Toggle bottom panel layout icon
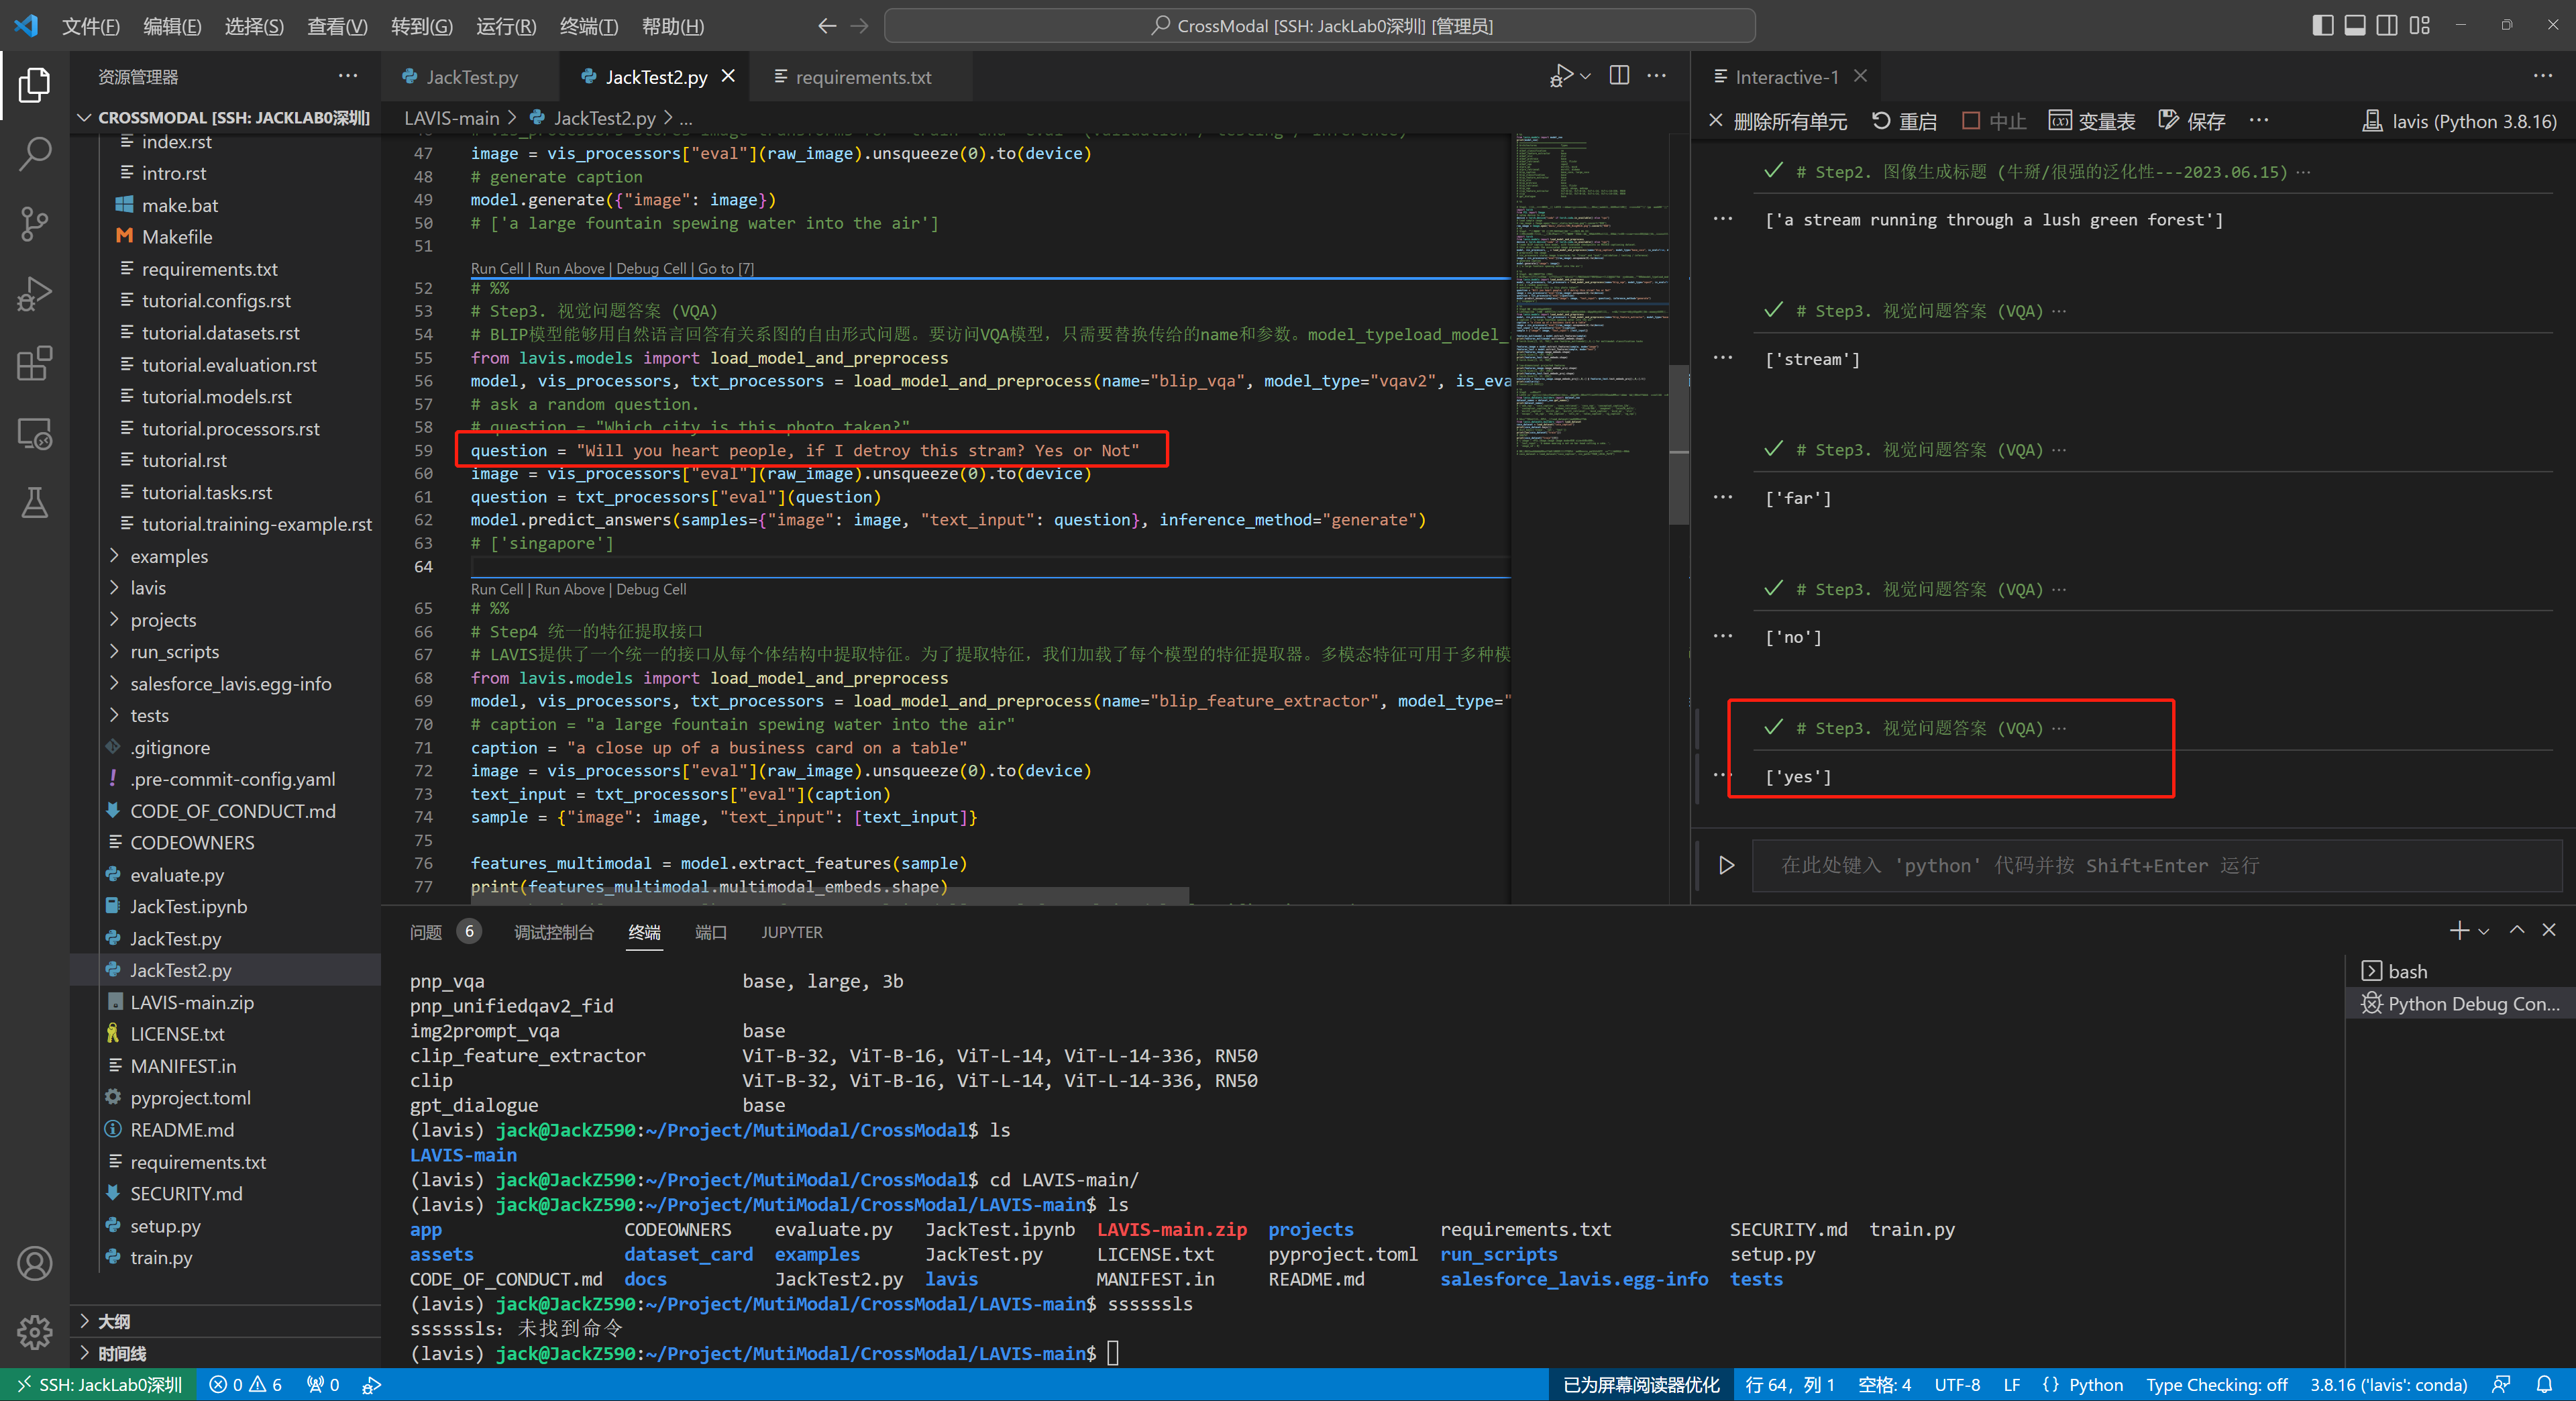2576x1401 pixels. click(2355, 26)
